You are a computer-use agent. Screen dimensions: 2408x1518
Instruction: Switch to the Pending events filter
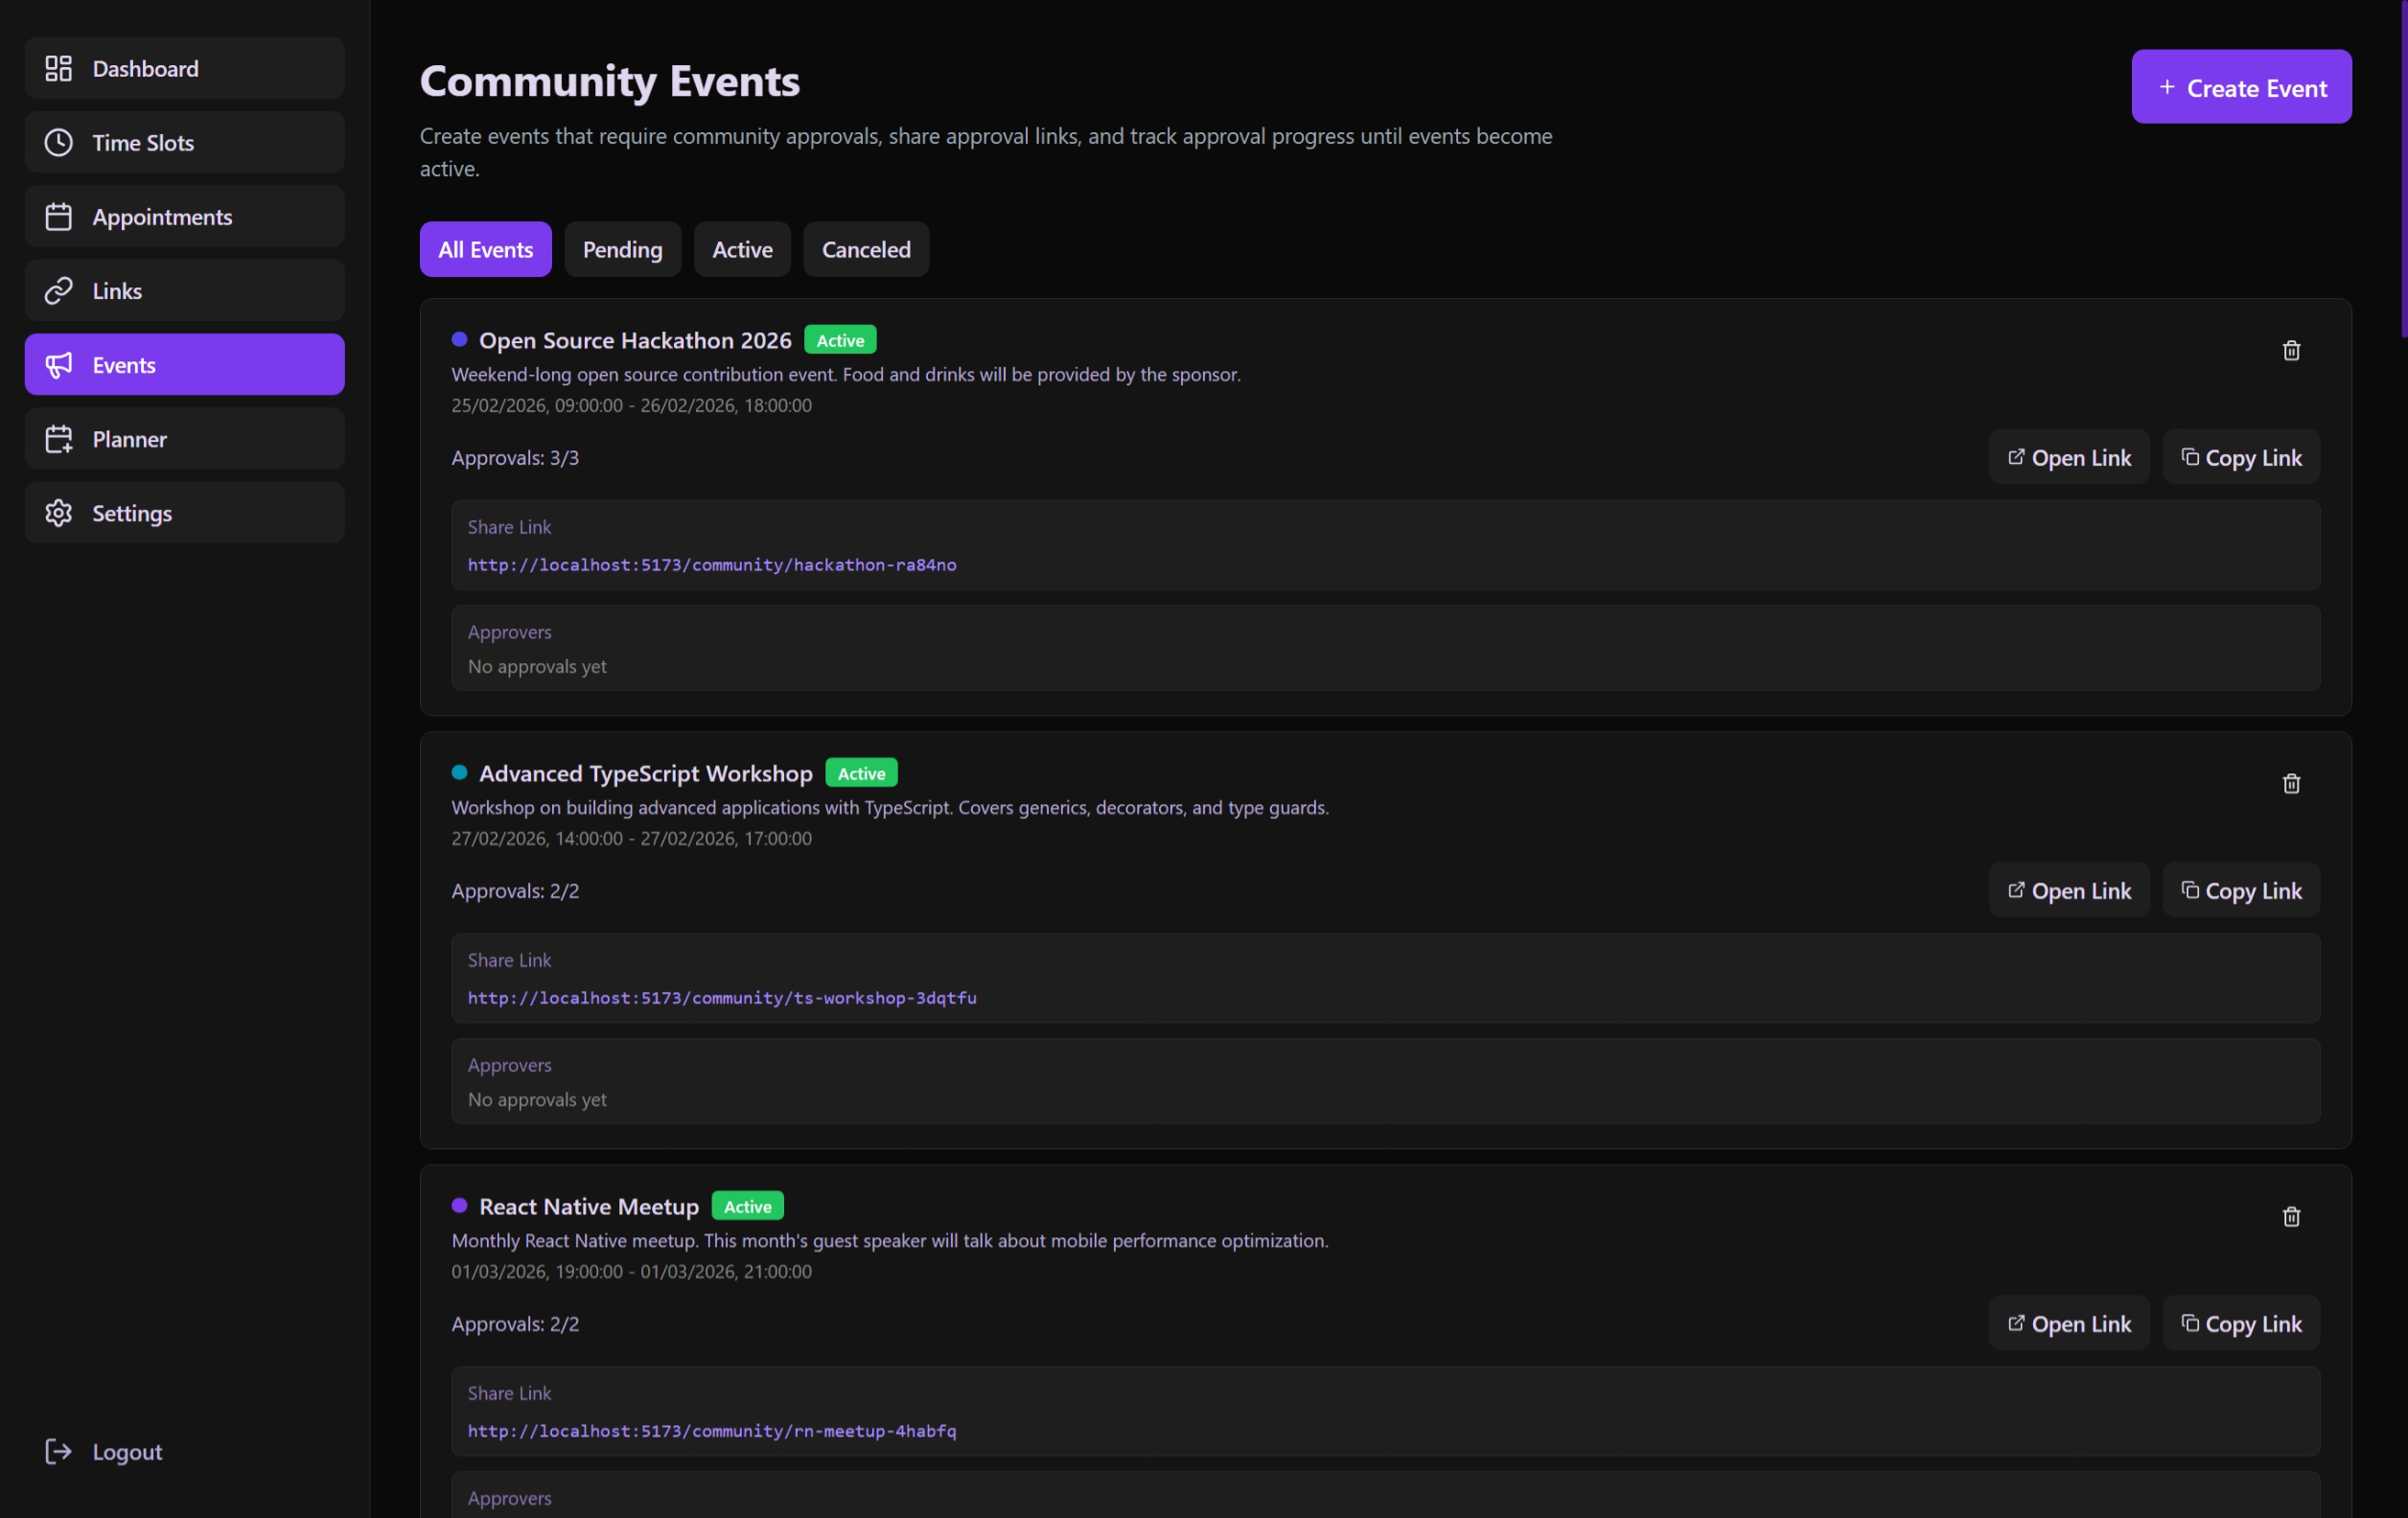coord(622,249)
